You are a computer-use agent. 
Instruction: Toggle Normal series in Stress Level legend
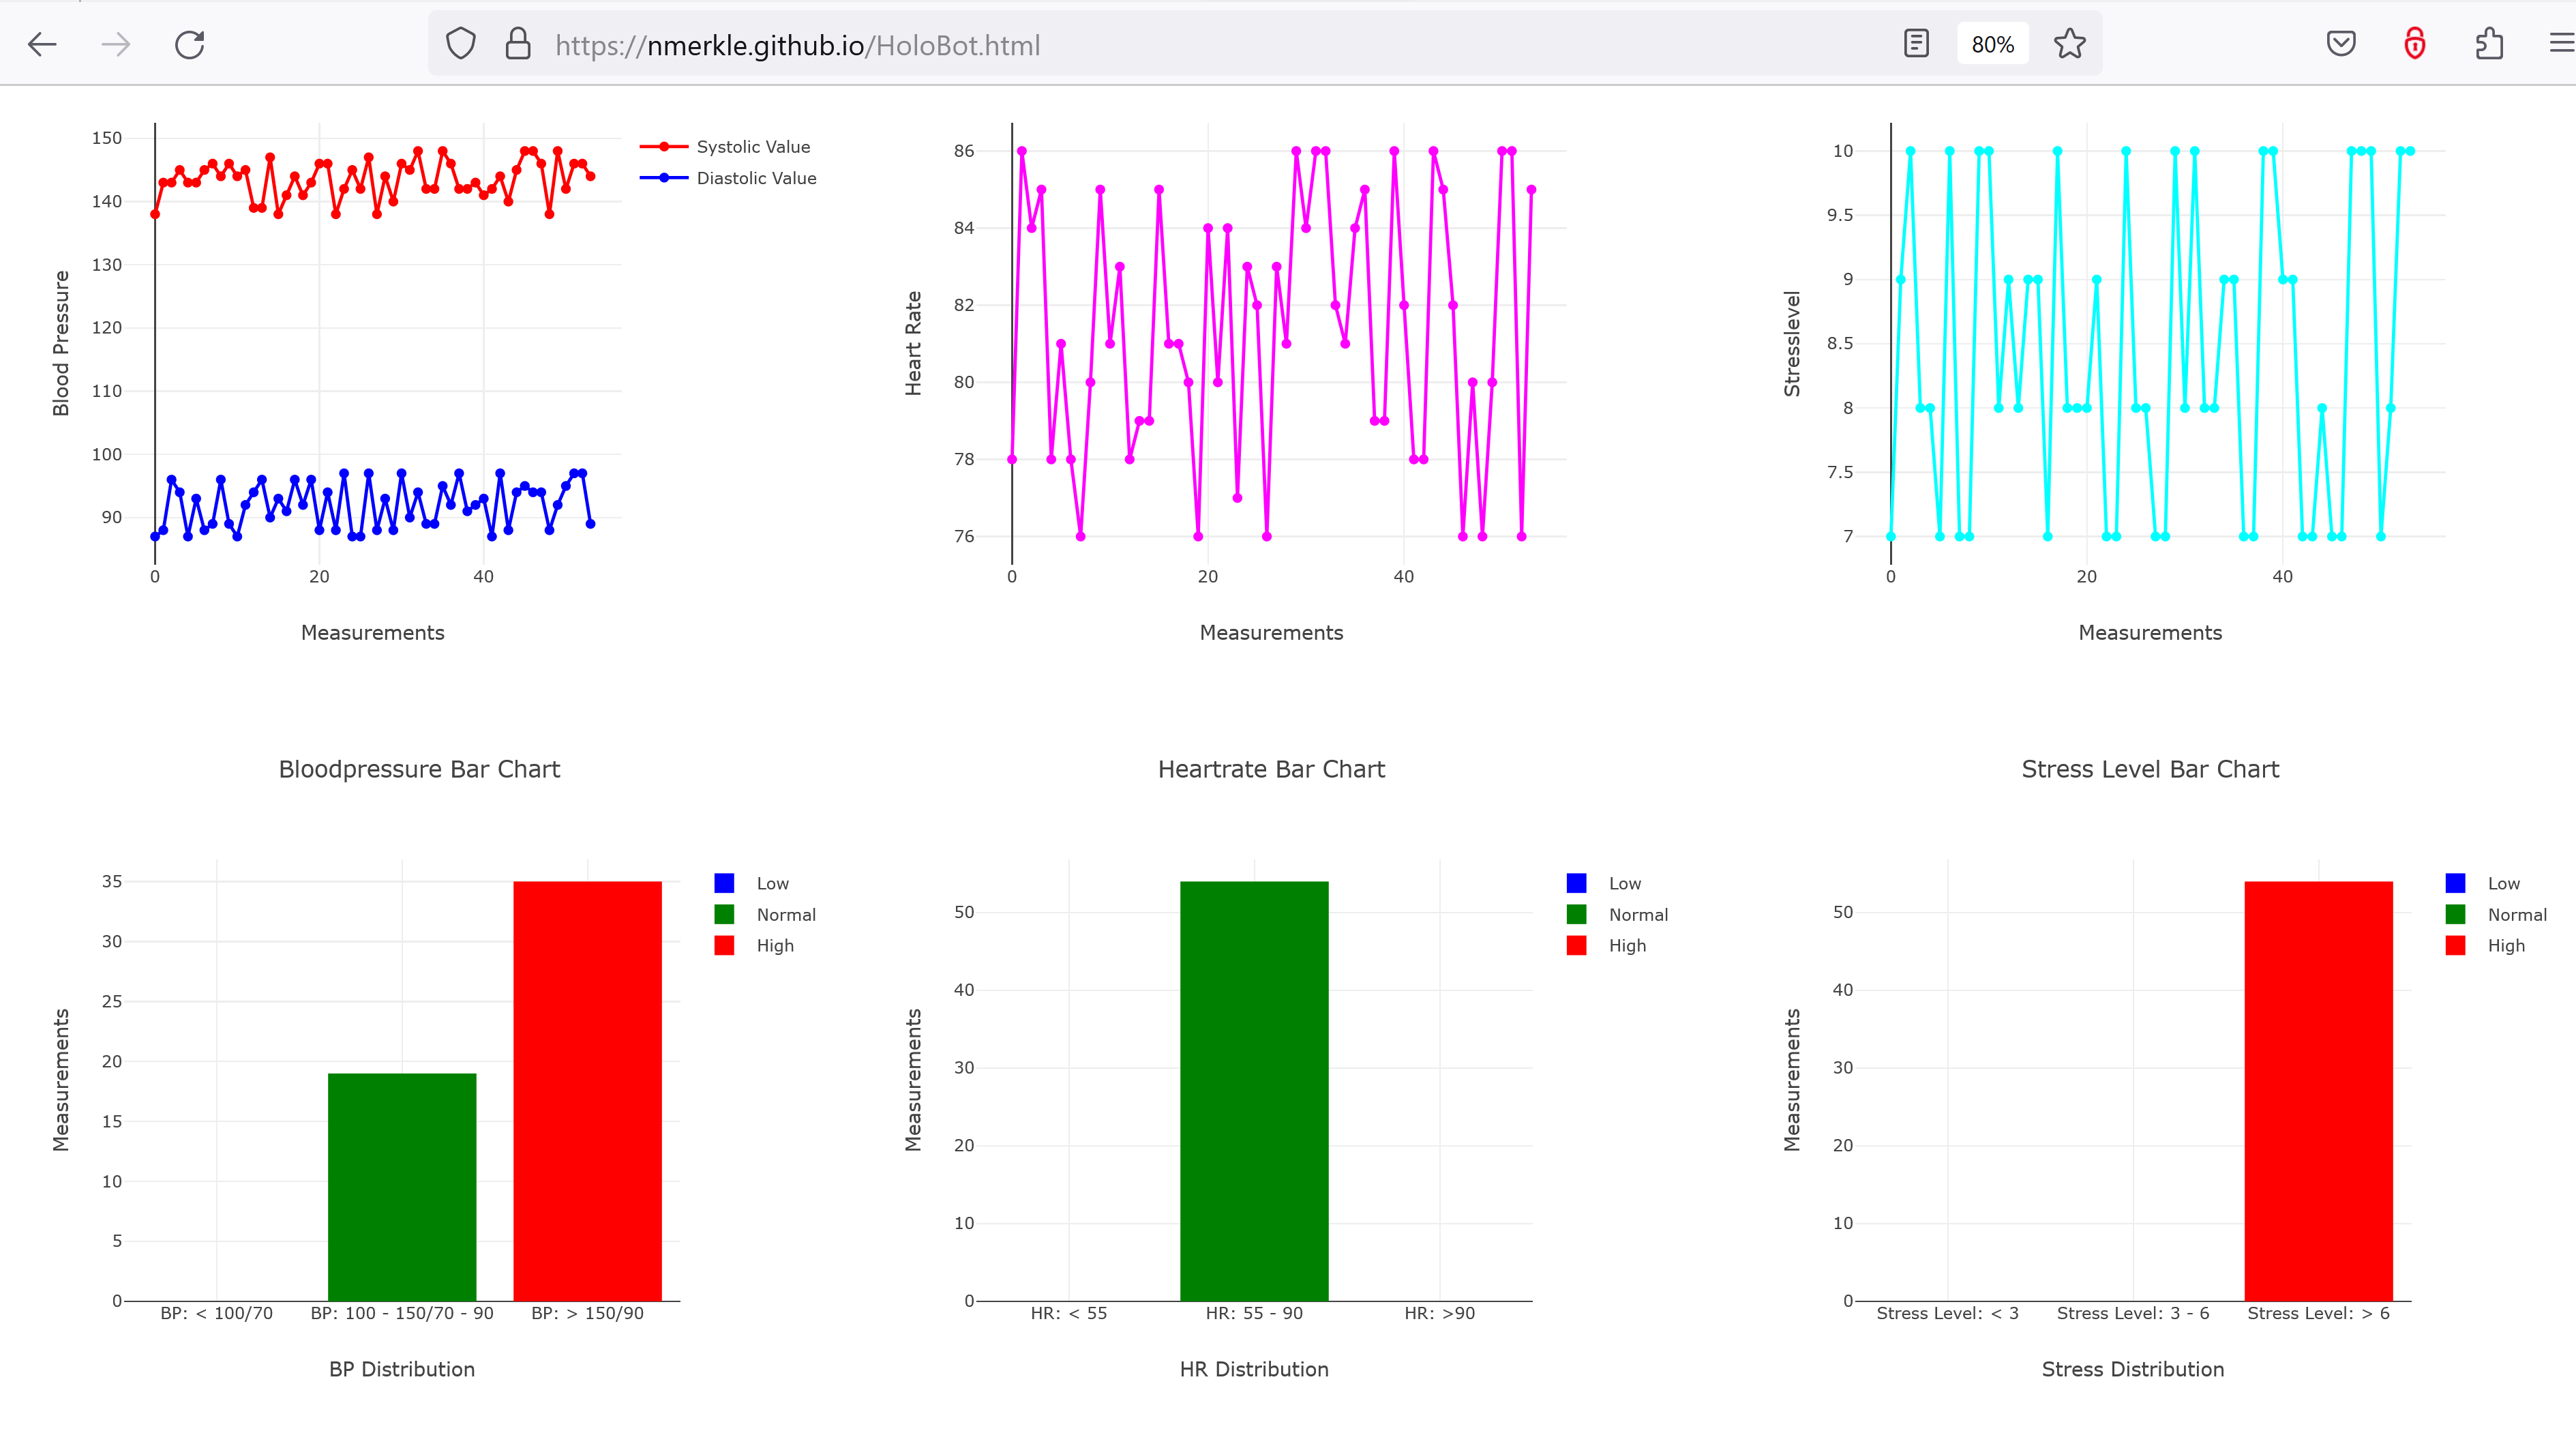[2497, 914]
